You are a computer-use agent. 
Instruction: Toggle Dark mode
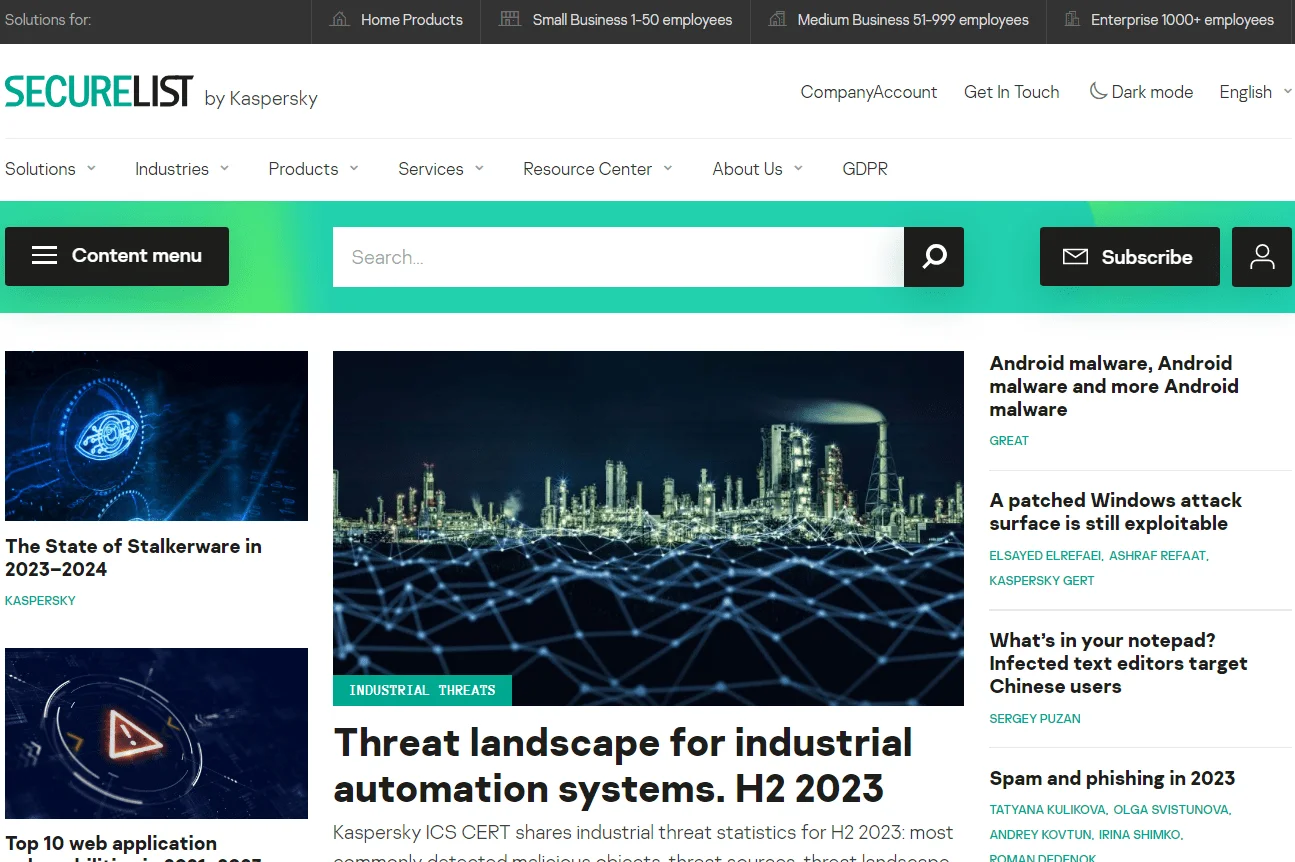click(1141, 92)
